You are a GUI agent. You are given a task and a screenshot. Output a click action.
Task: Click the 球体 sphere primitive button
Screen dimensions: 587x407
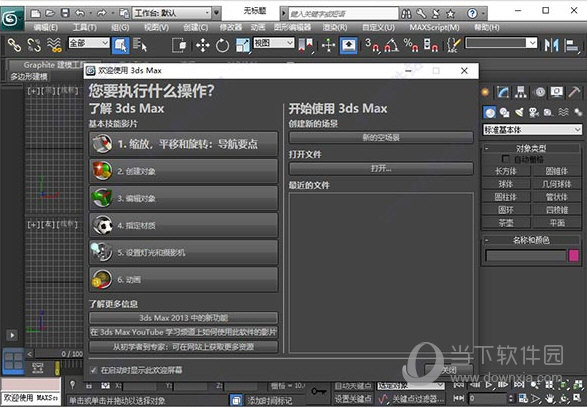pos(506,184)
